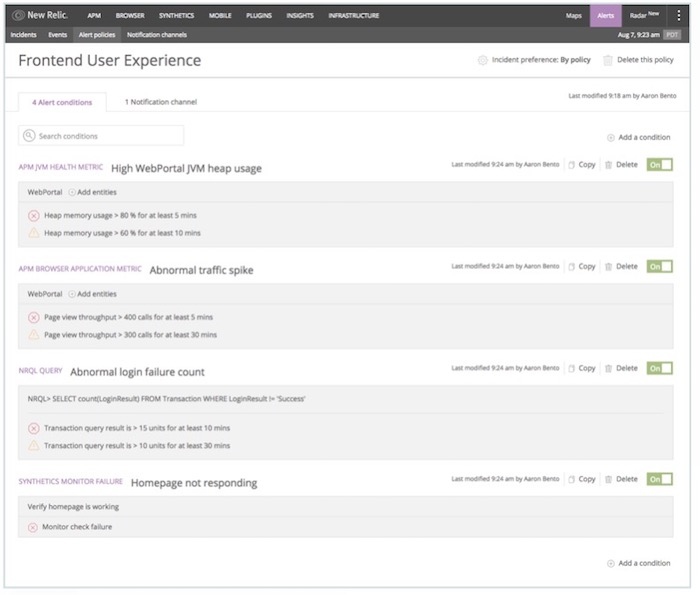700x595 pixels.
Task: Click the bottom Add a condition link
Action: [x=644, y=563]
